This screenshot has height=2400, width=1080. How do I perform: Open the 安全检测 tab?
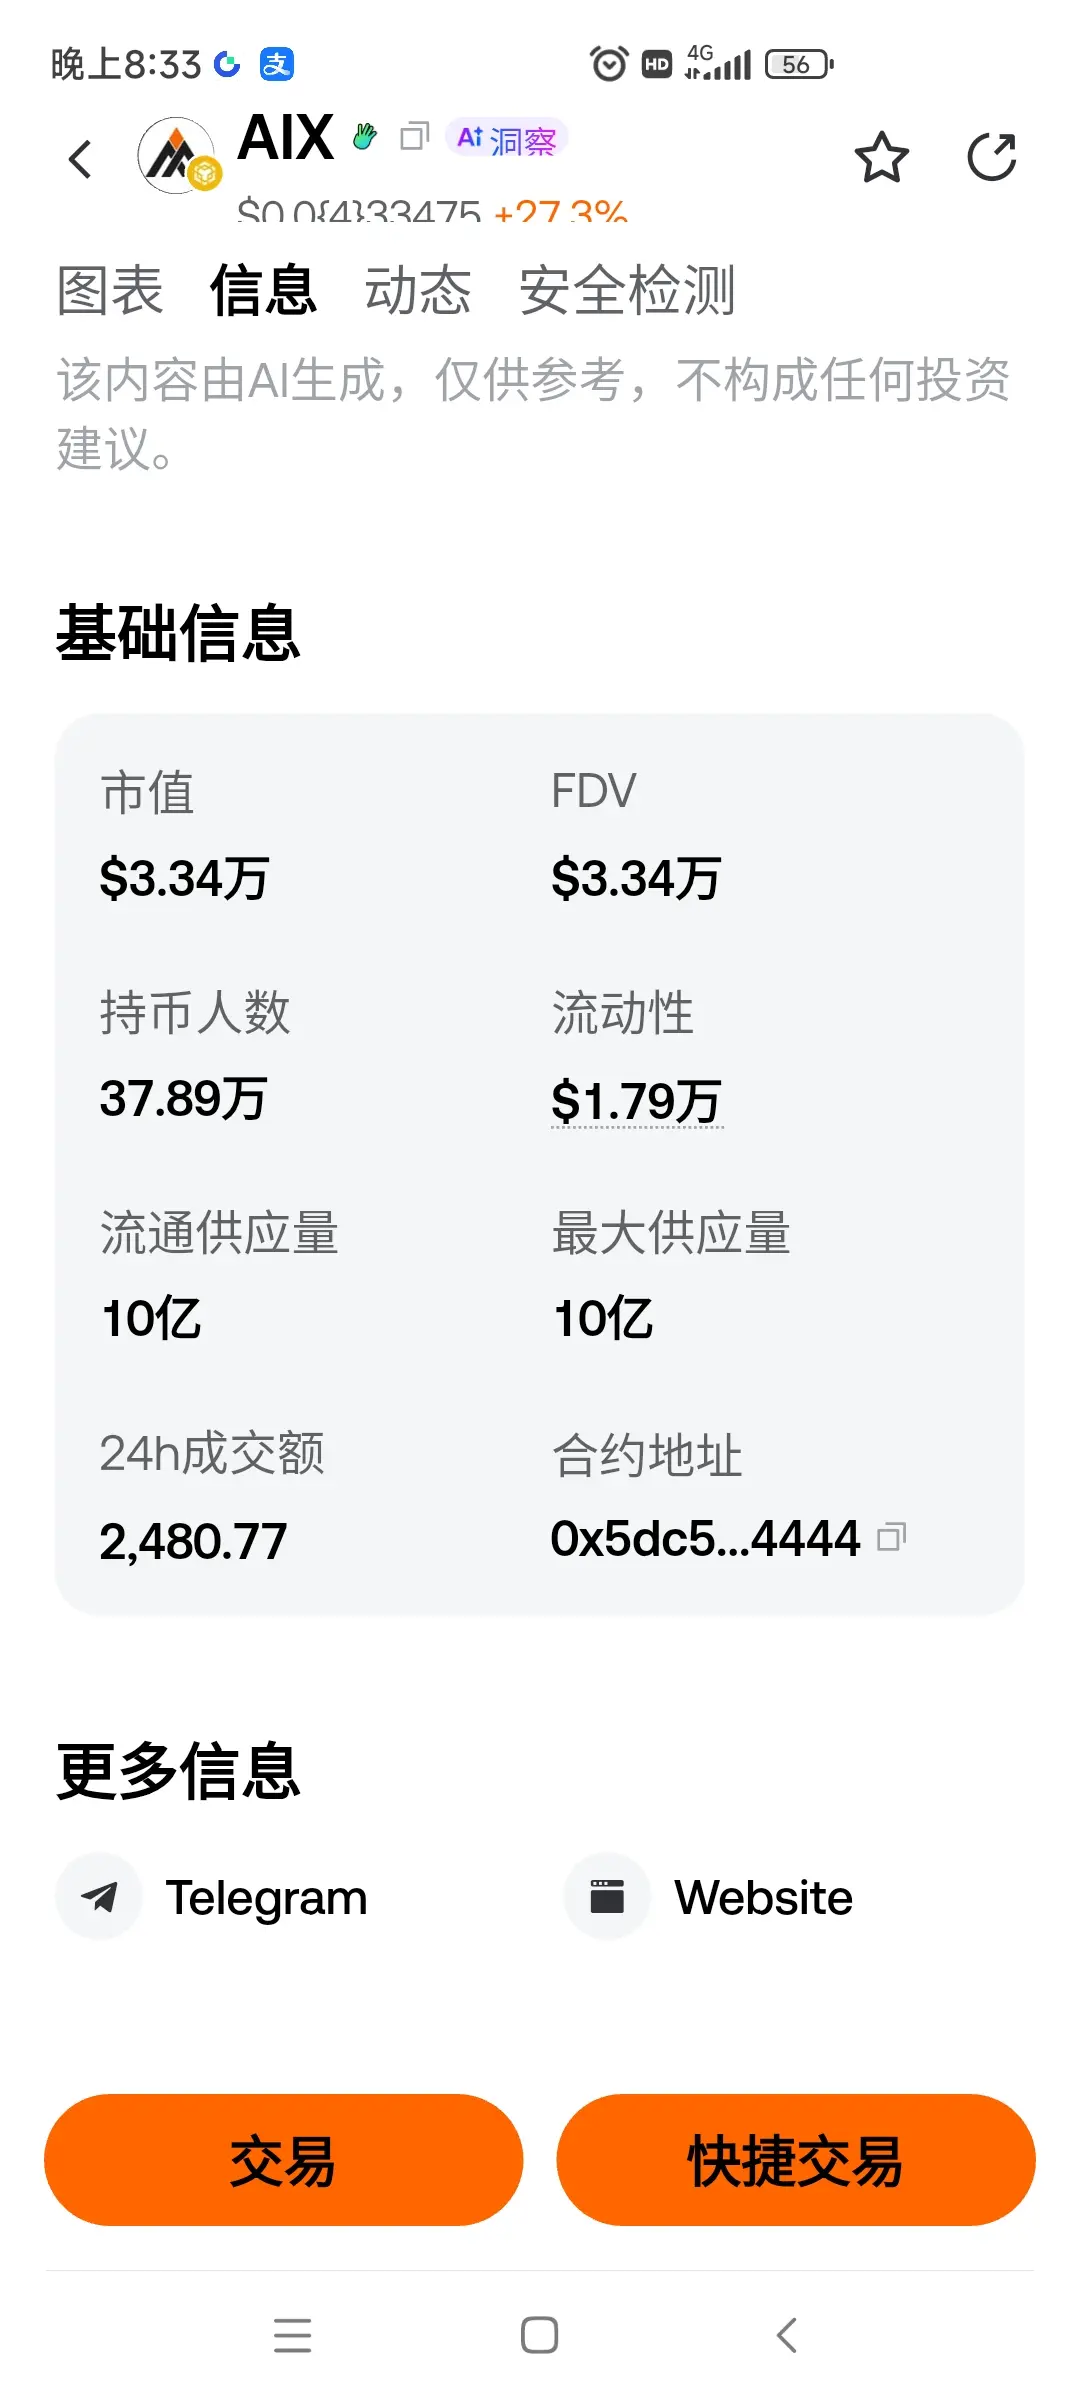tap(627, 291)
